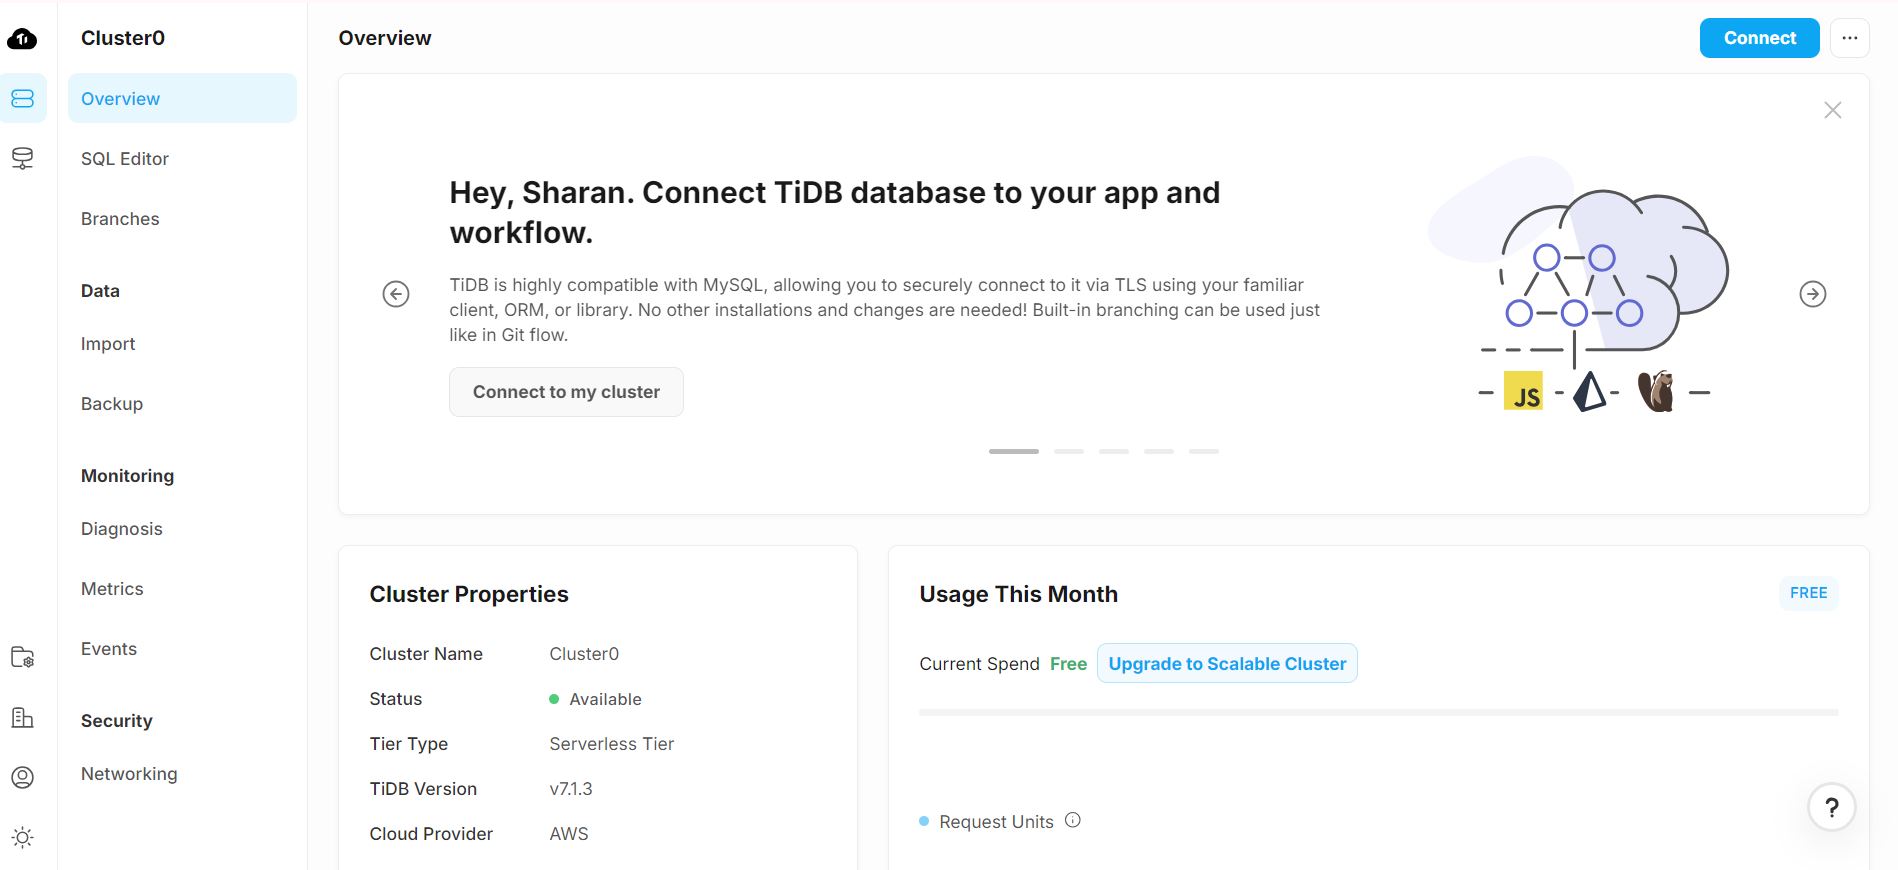Click the Monitoring section header
This screenshot has width=1898, height=870.
tap(127, 475)
